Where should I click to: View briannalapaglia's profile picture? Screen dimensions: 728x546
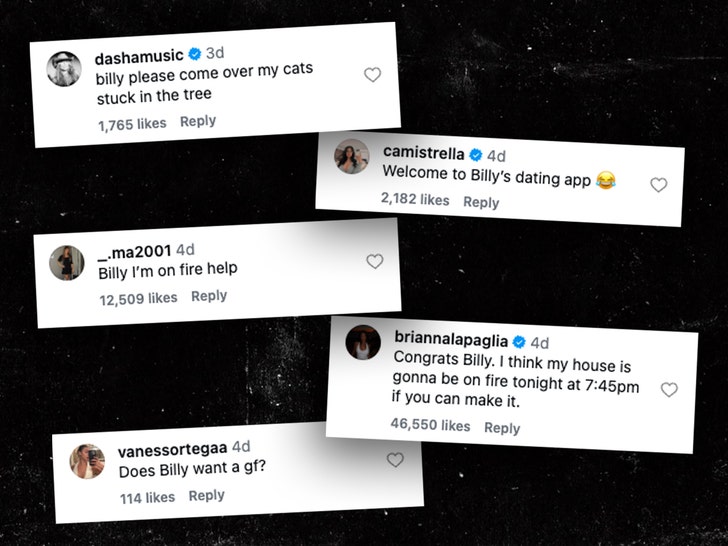click(363, 342)
